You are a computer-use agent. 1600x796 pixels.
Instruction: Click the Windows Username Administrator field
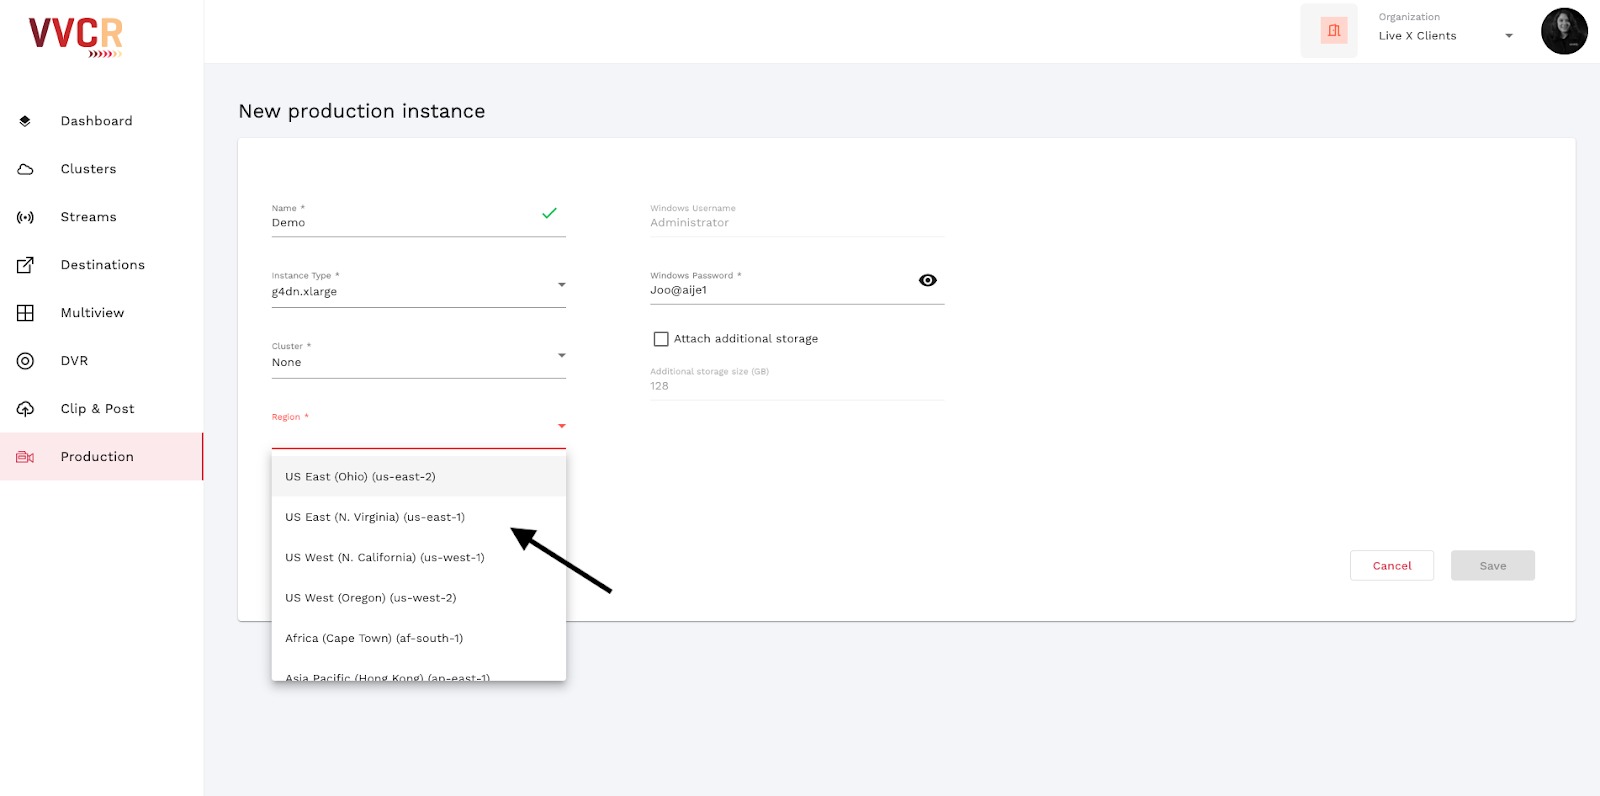797,219
